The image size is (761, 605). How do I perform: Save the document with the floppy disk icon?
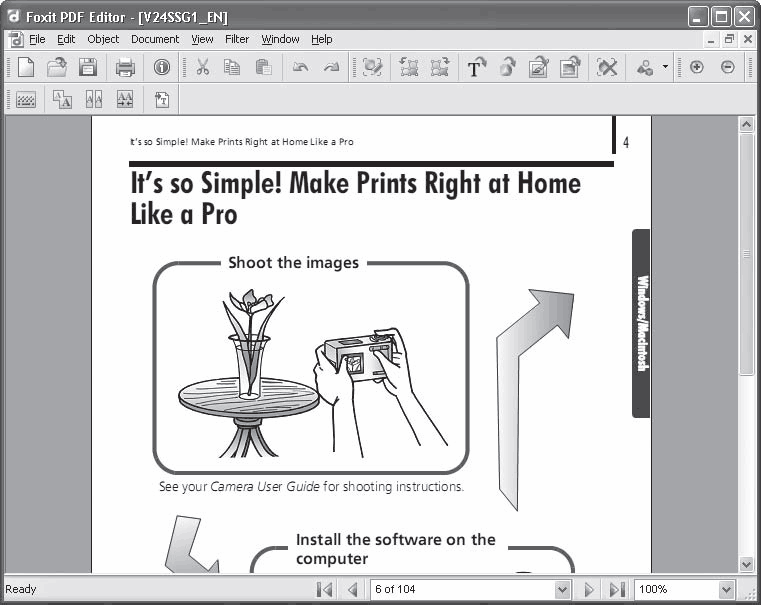[x=88, y=67]
